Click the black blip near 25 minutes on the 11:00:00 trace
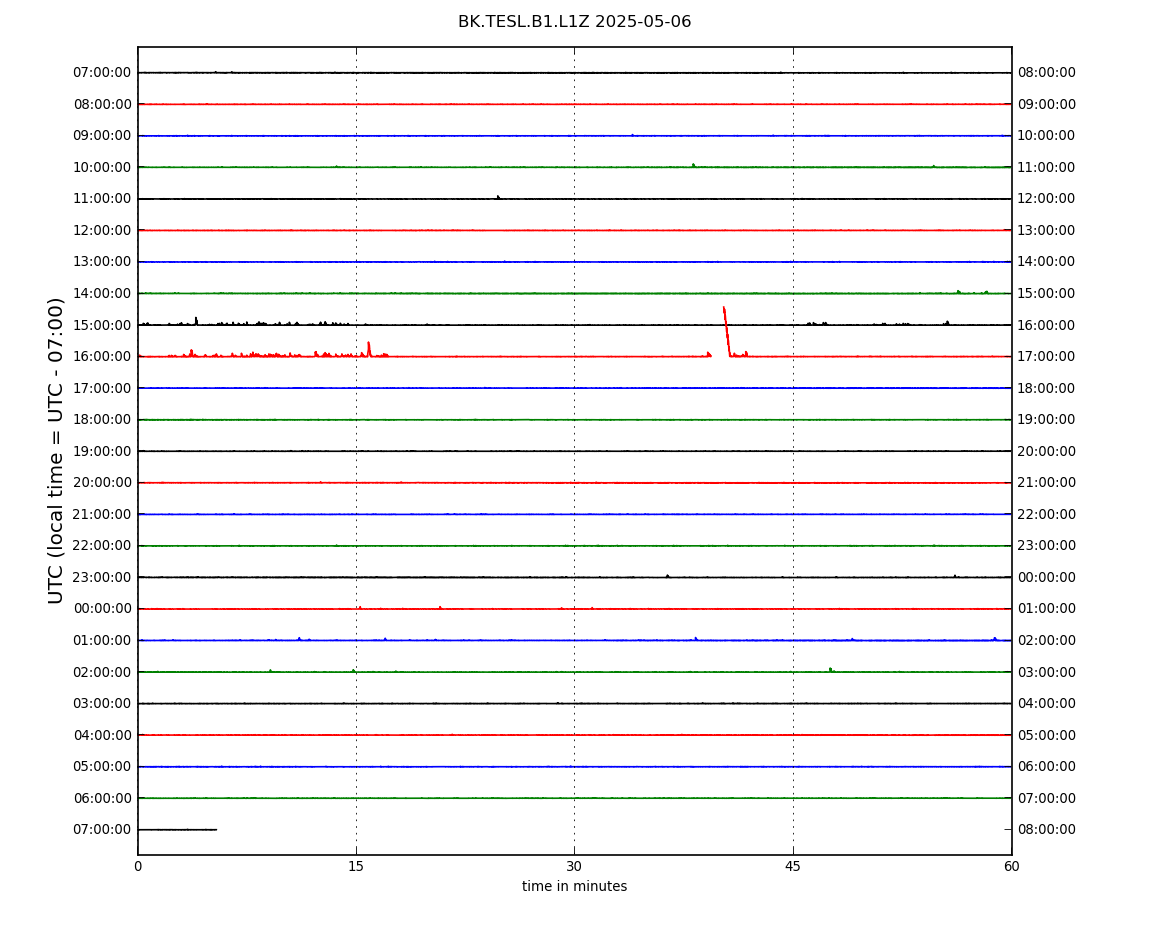Viewport: 1150px width, 950px height. point(498,197)
